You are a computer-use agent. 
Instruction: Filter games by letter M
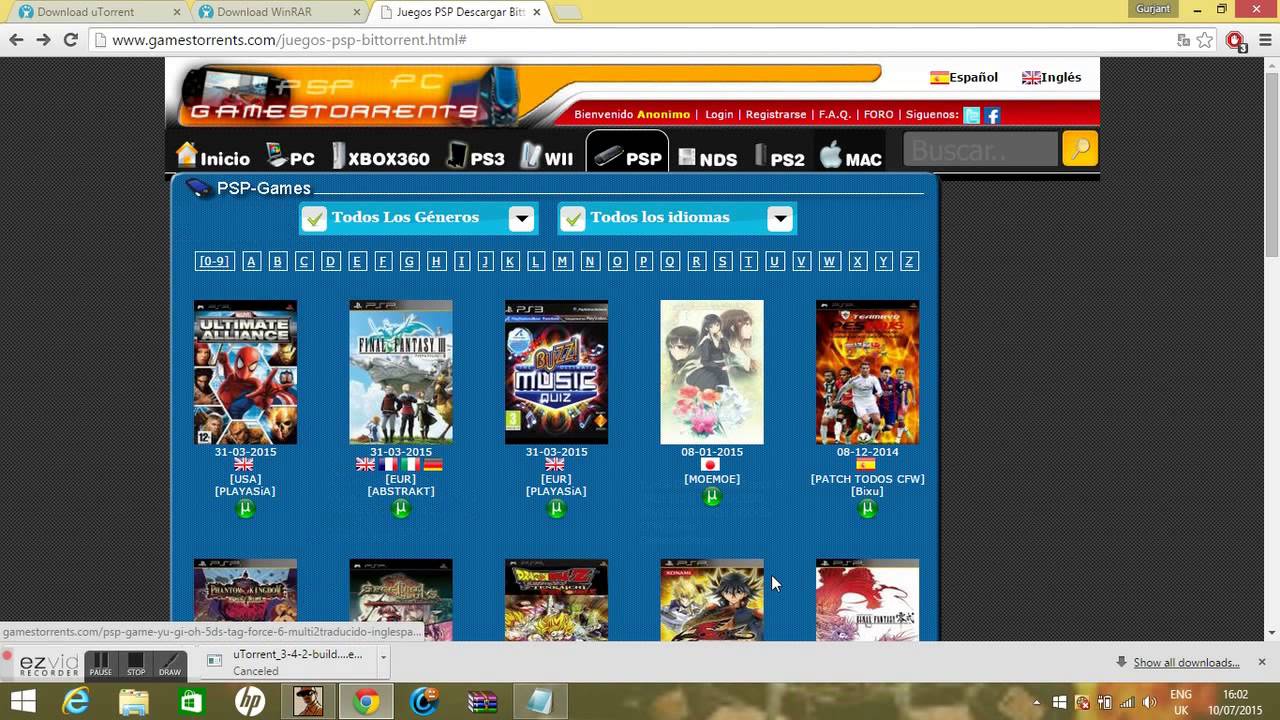coord(562,261)
